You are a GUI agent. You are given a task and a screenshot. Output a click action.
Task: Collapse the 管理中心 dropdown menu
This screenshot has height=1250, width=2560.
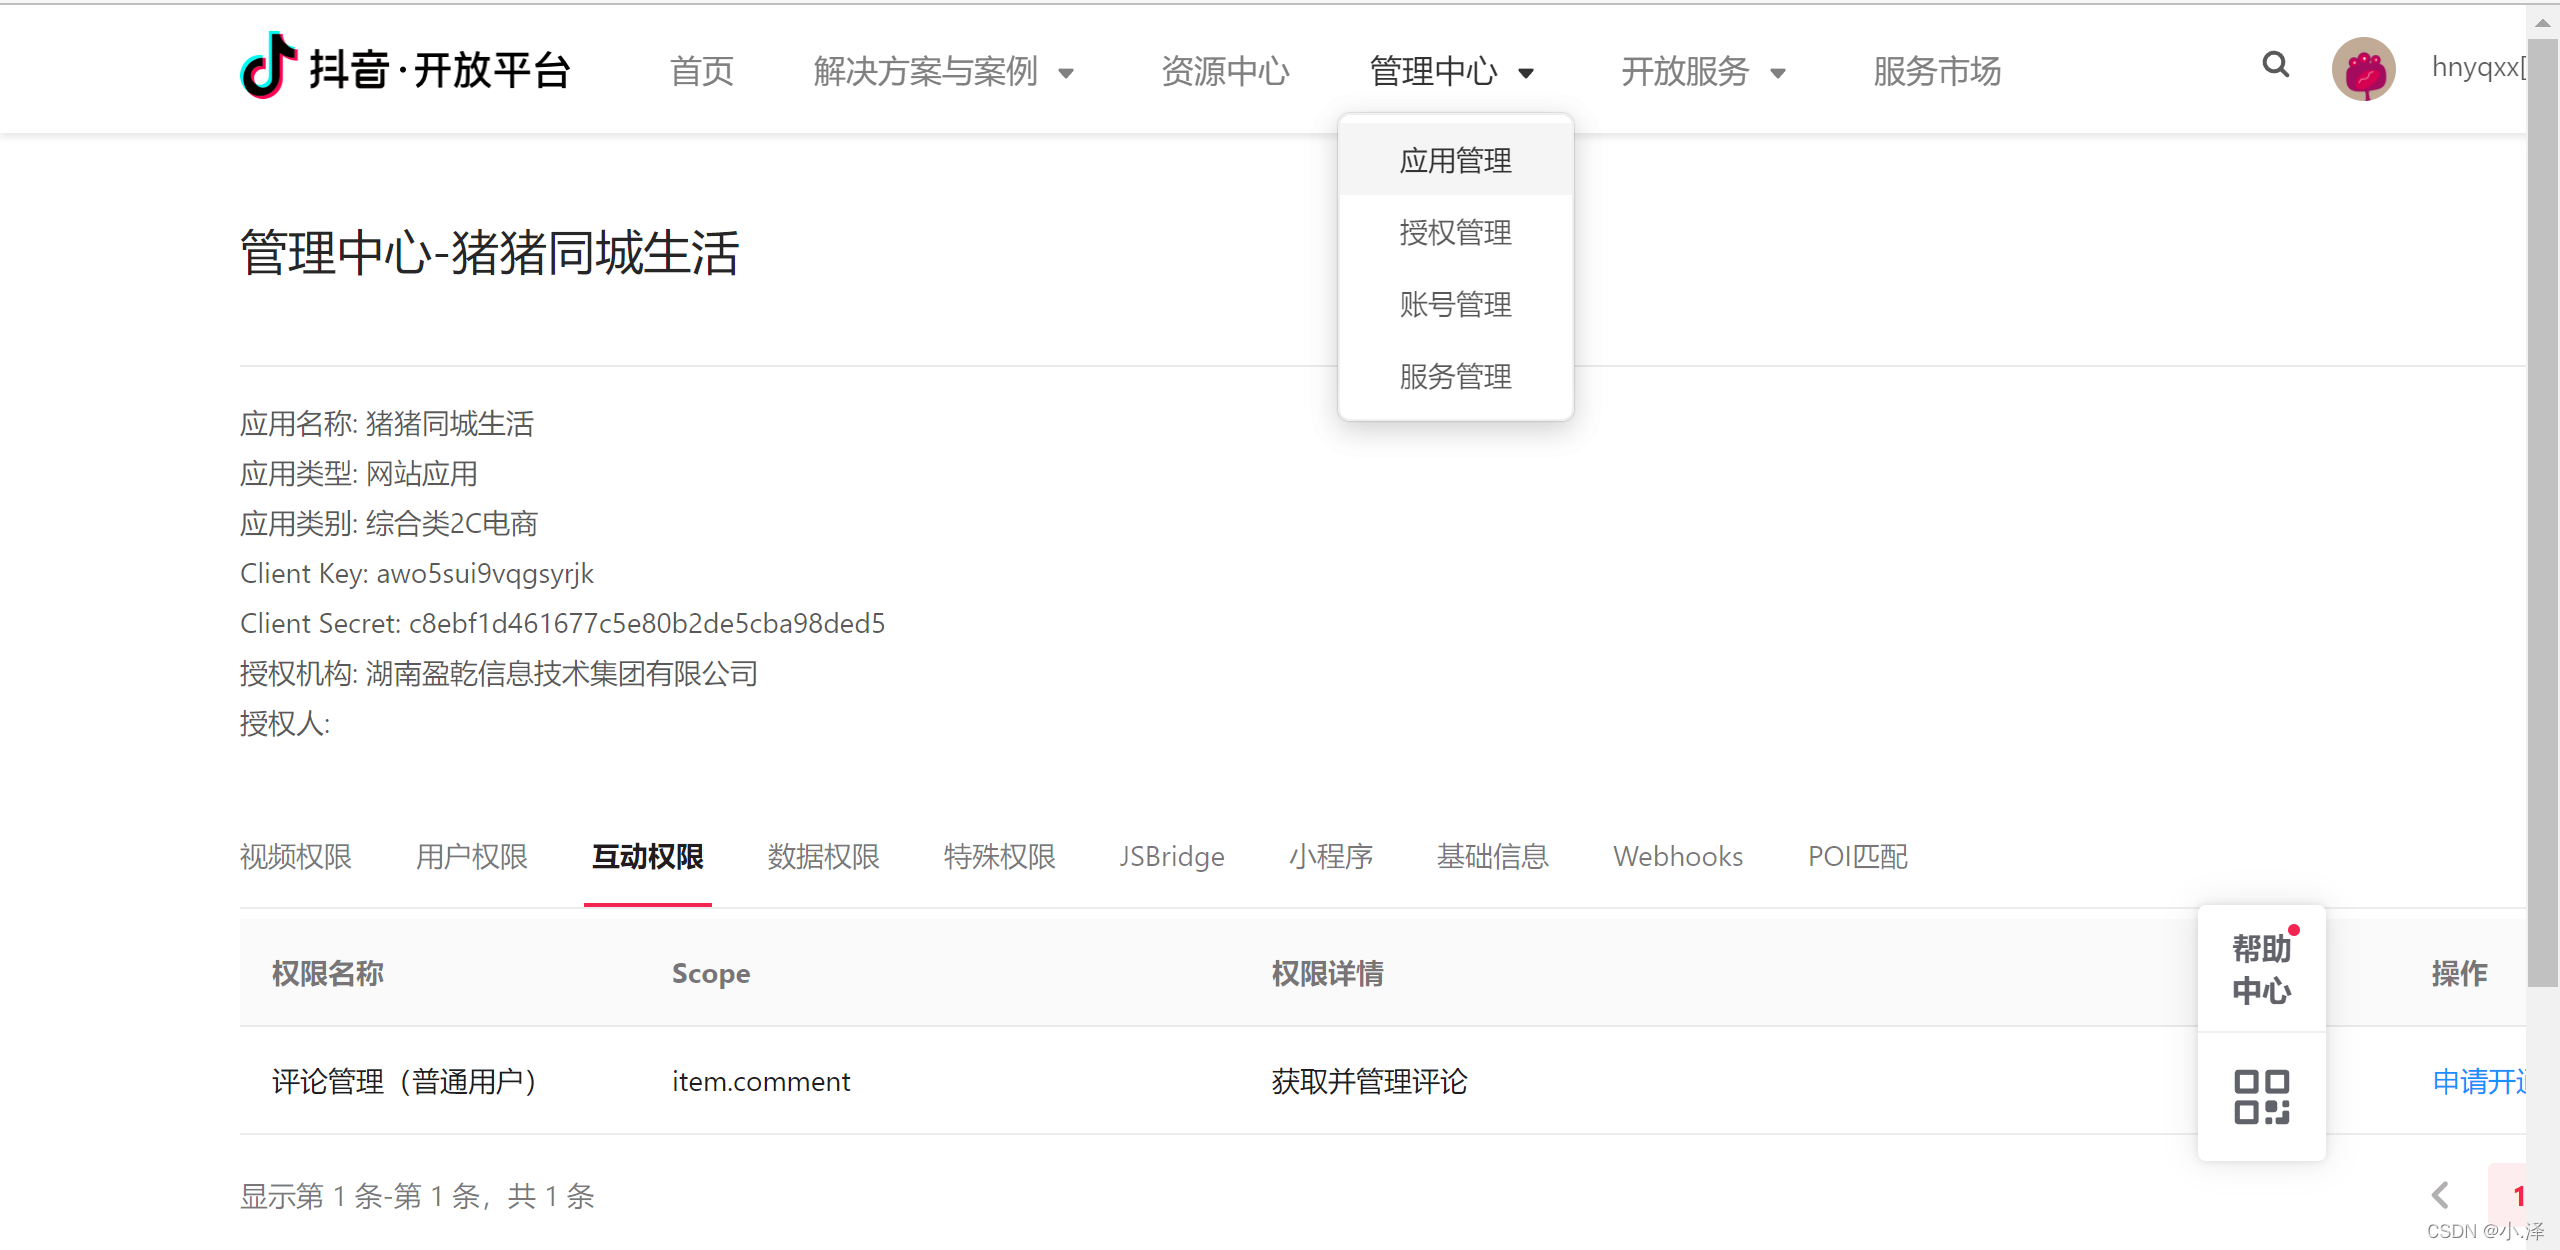point(1451,72)
